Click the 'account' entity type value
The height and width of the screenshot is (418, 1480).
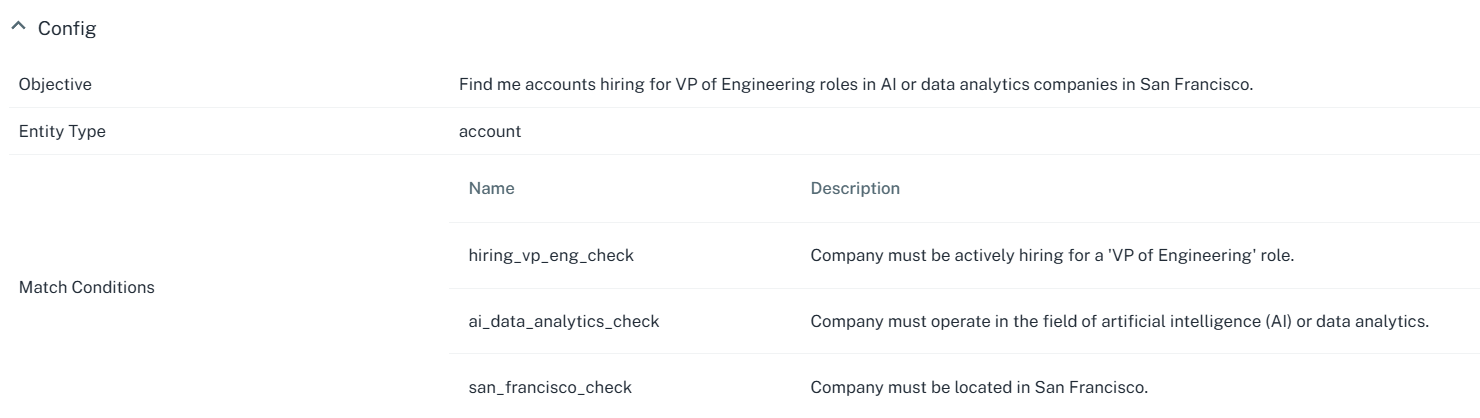490,132
